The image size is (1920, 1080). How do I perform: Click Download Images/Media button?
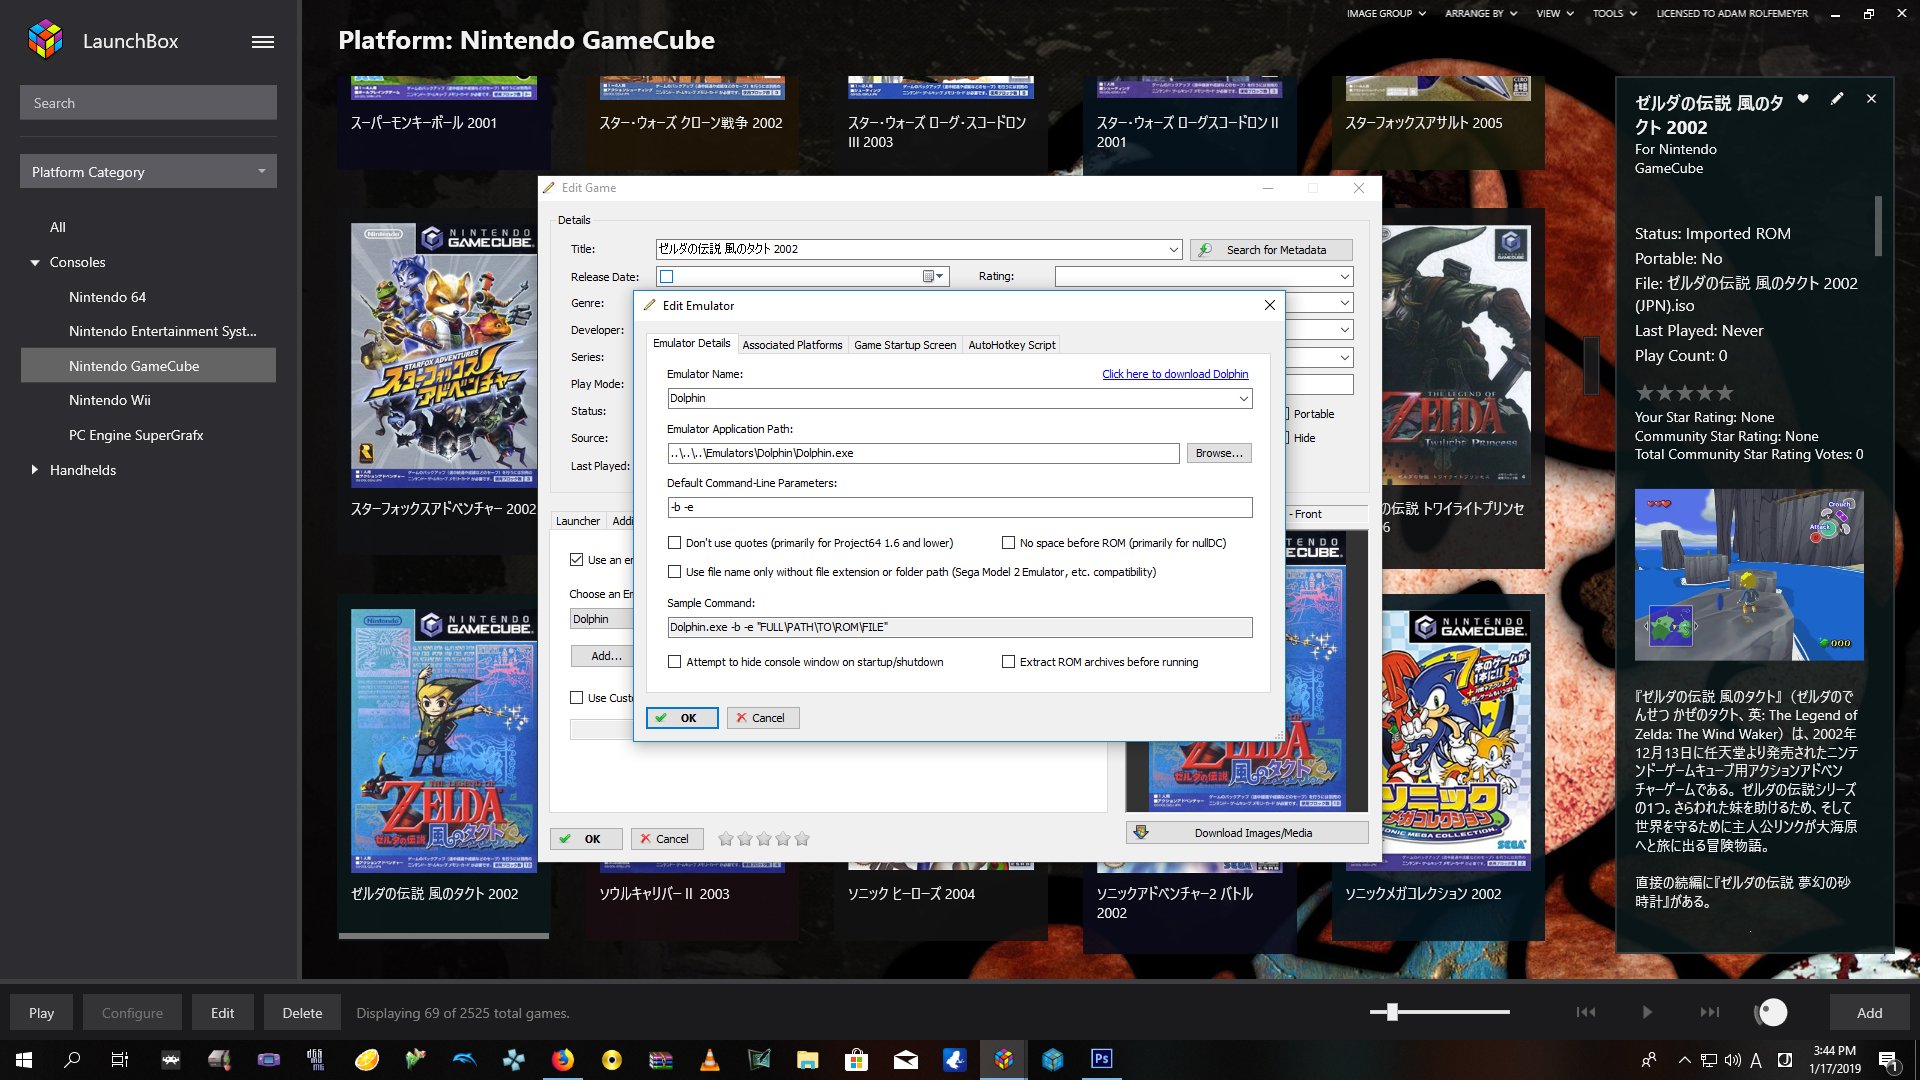pos(1247,833)
